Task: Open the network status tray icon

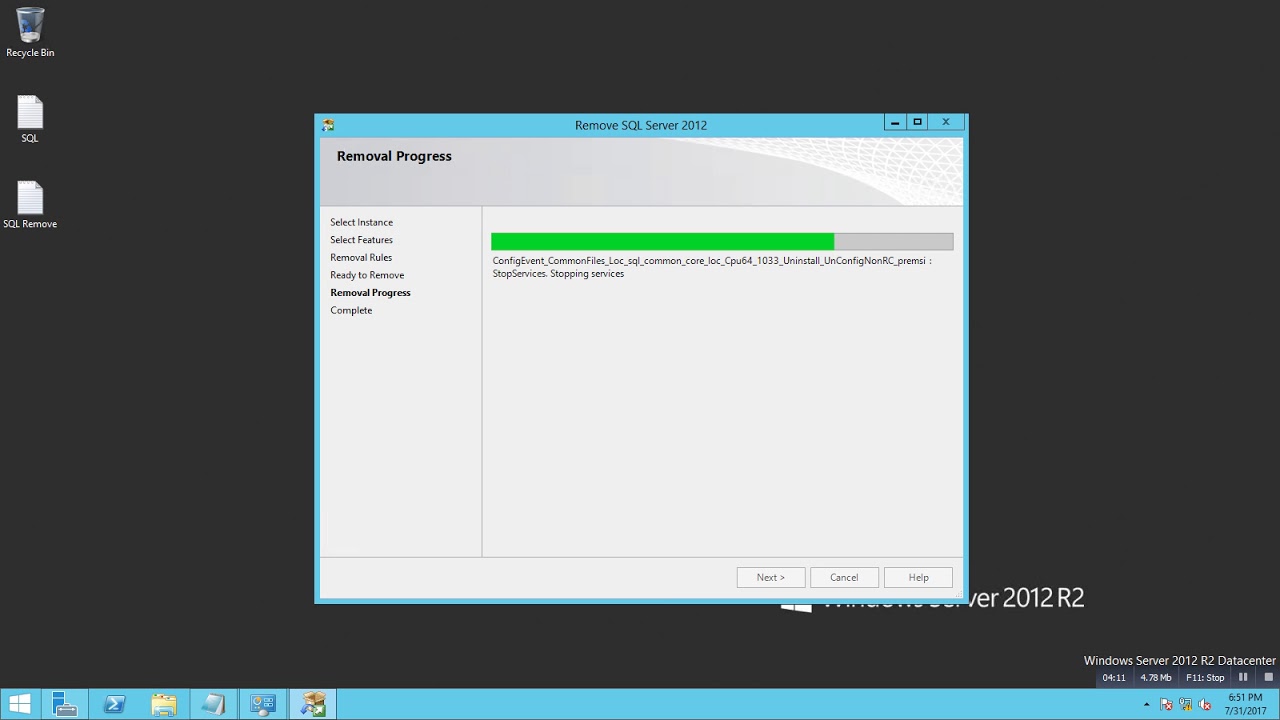Action: click(1185, 705)
